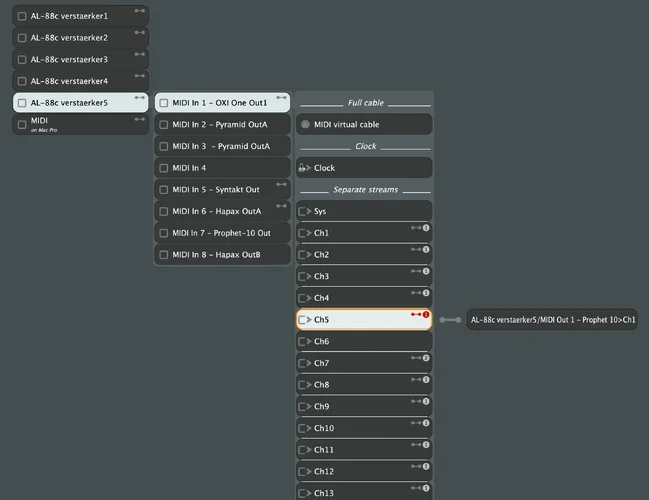This screenshot has width=649, height=500.
Task: Click the link icon on MIDI In 5 - Syntakt Out
Action: click(281, 184)
